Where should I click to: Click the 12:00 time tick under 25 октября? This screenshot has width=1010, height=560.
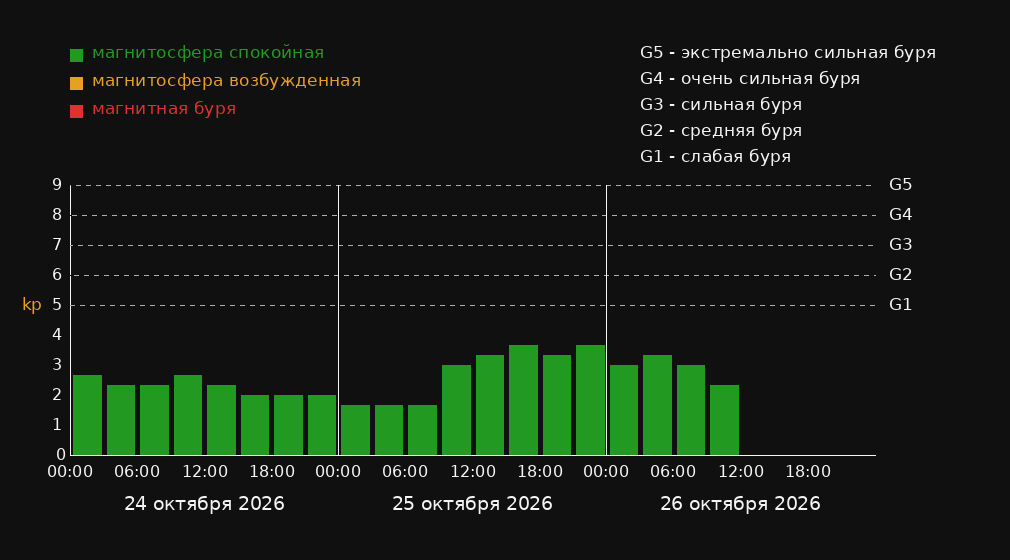point(473,472)
